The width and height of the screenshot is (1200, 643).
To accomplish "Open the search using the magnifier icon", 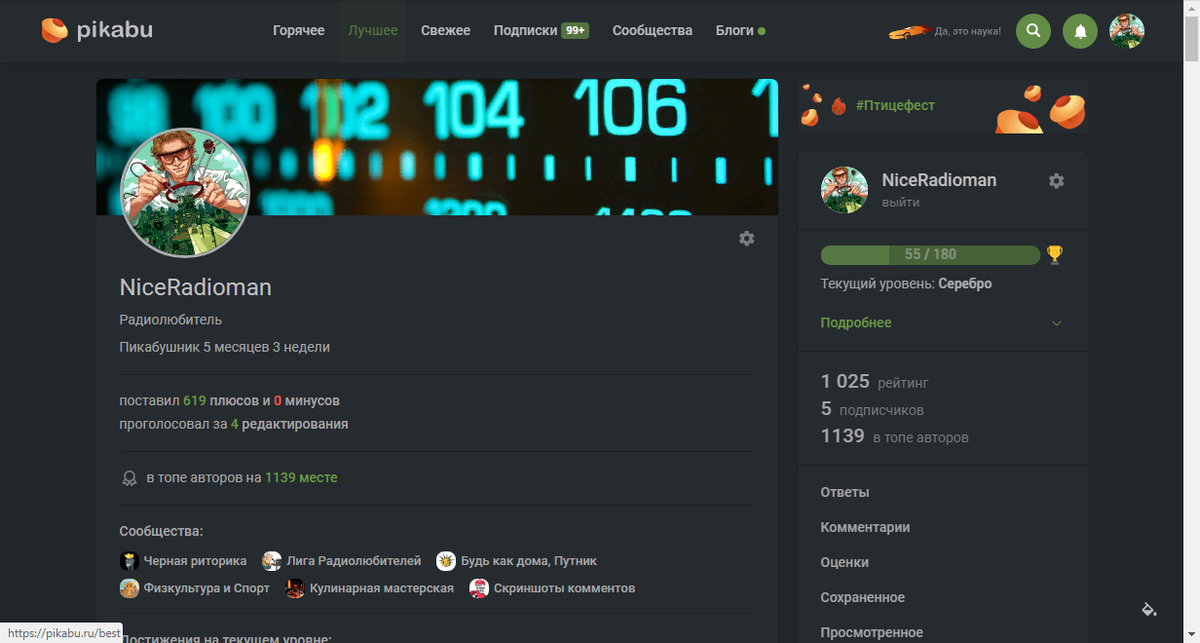I will pyautogui.click(x=1033, y=31).
